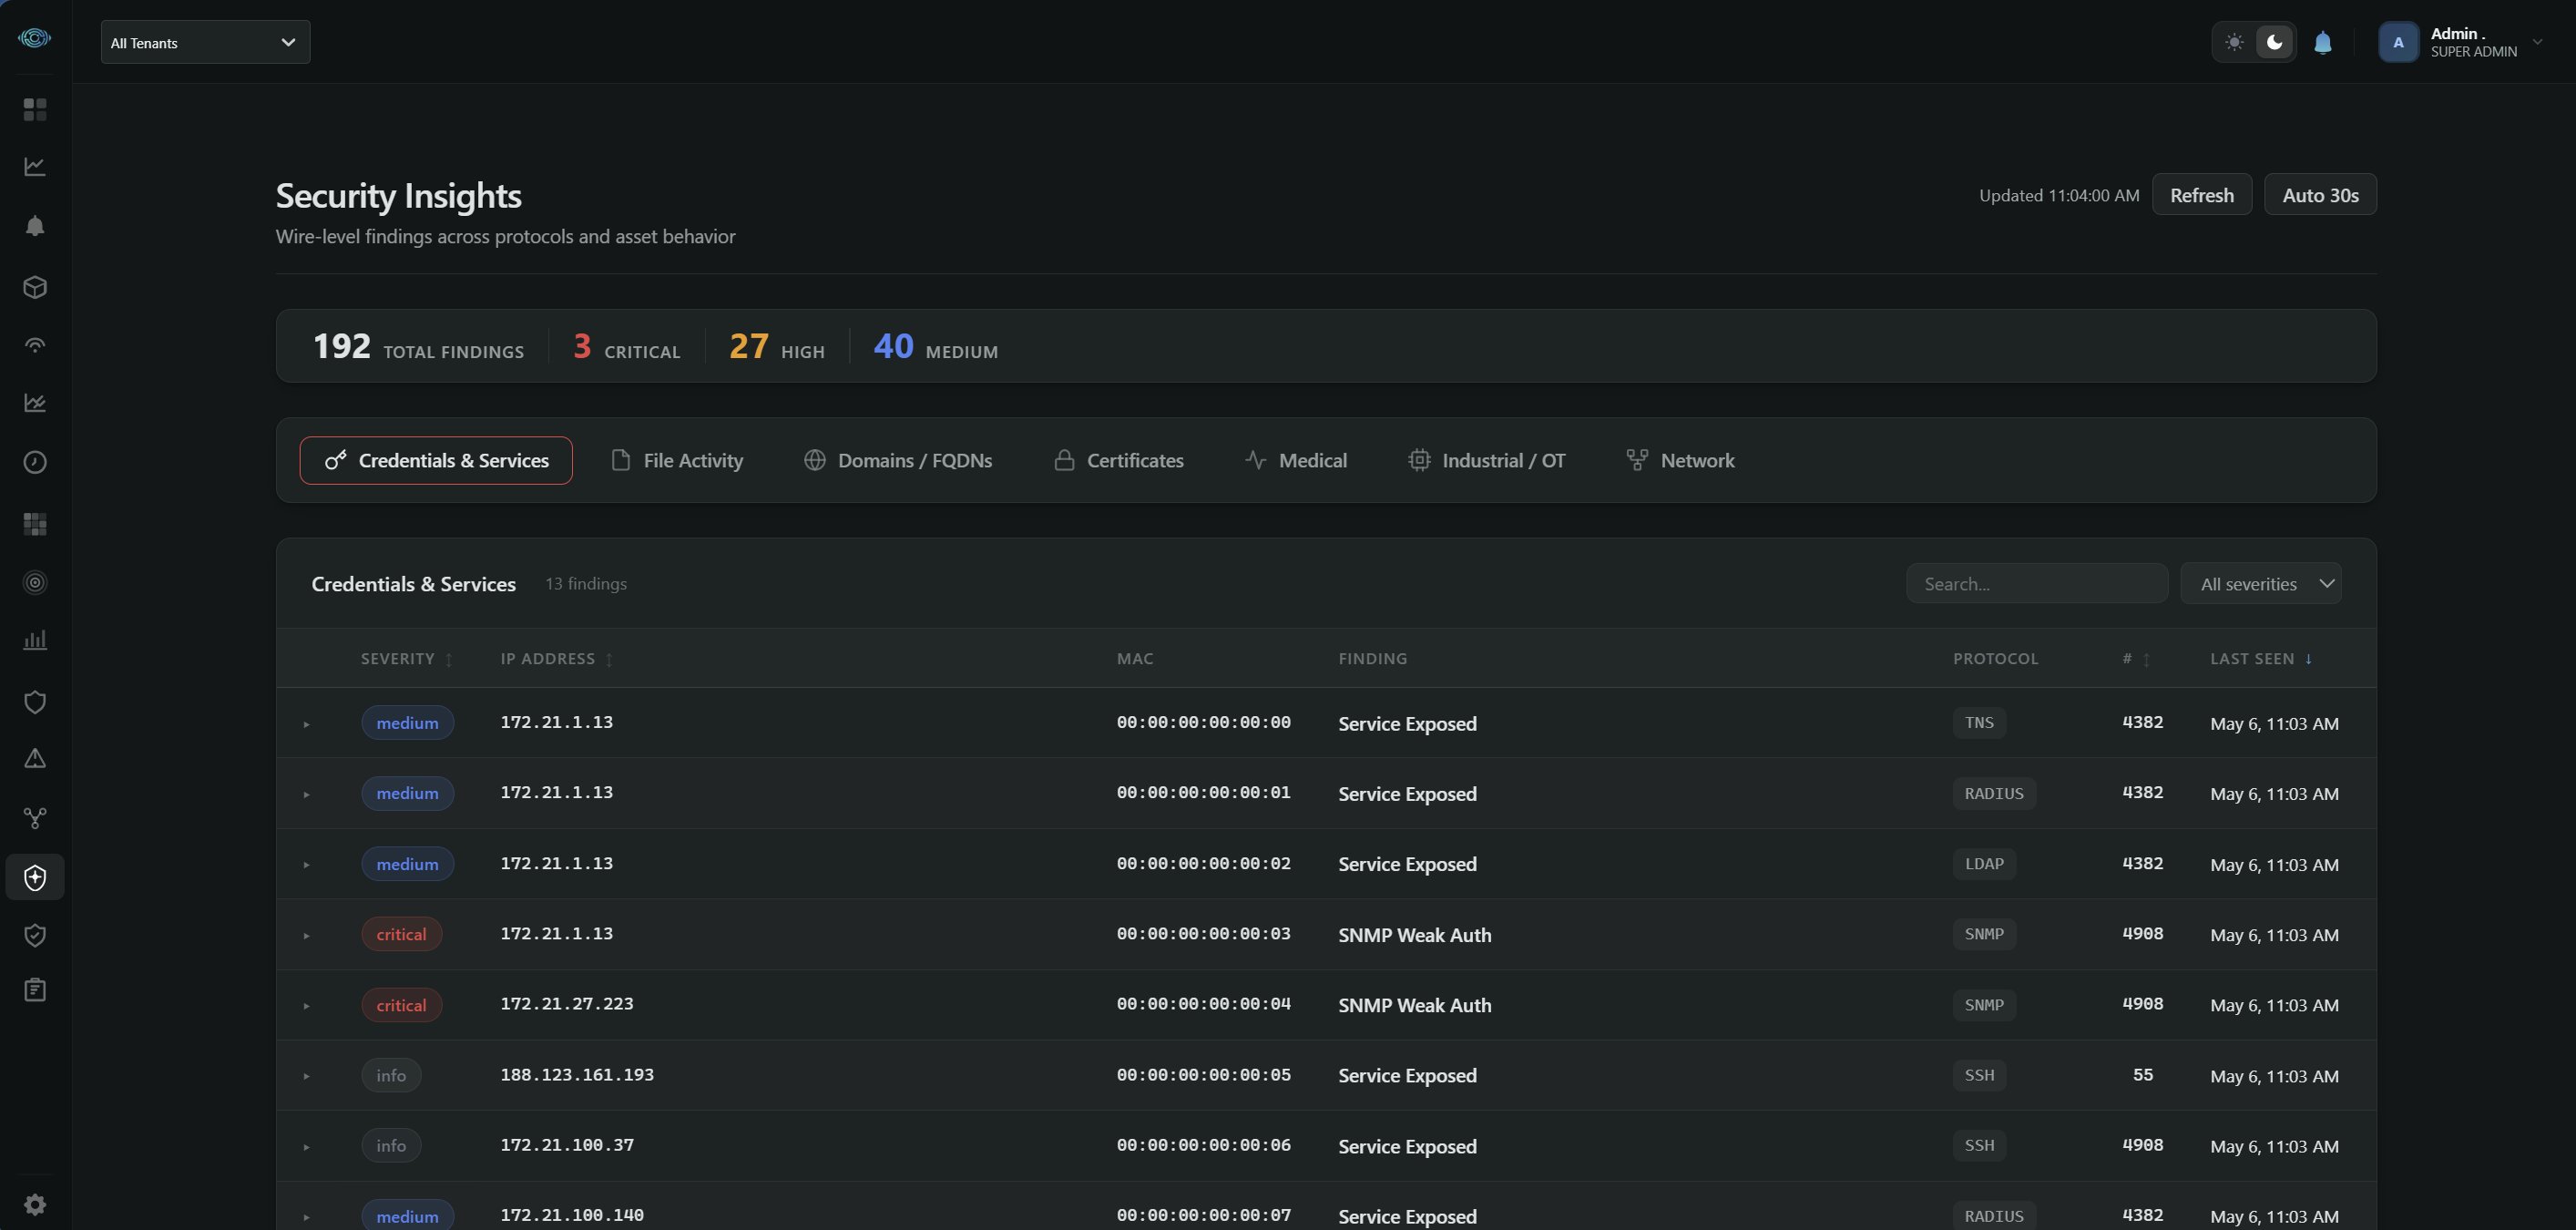Viewport: 2576px width, 1230px height.
Task: Open the radar target icon in sidebar
Action: (35, 582)
